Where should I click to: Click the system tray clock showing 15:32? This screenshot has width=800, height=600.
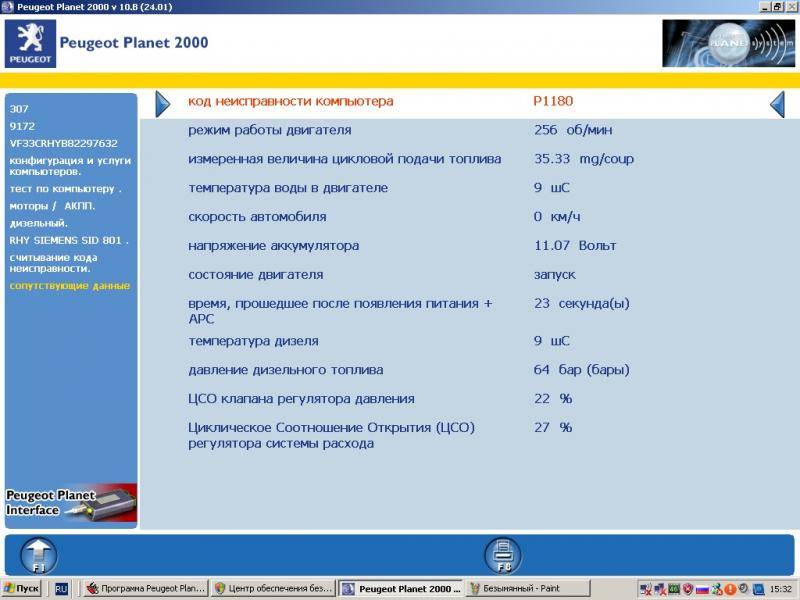(780, 589)
